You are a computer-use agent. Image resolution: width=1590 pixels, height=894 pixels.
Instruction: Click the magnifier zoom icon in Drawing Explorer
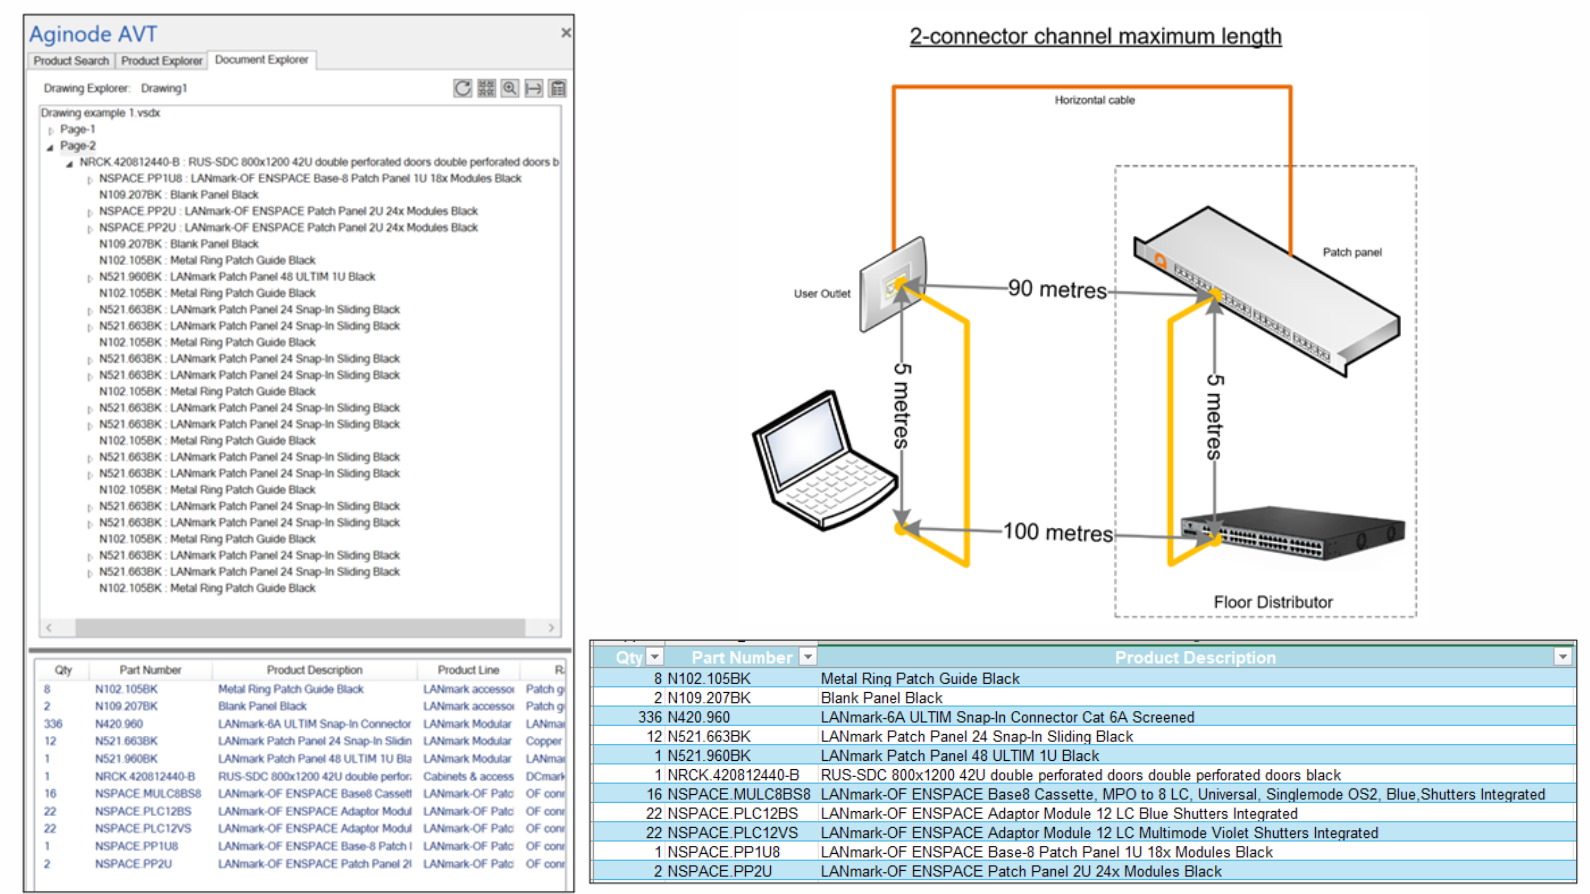pyautogui.click(x=510, y=88)
